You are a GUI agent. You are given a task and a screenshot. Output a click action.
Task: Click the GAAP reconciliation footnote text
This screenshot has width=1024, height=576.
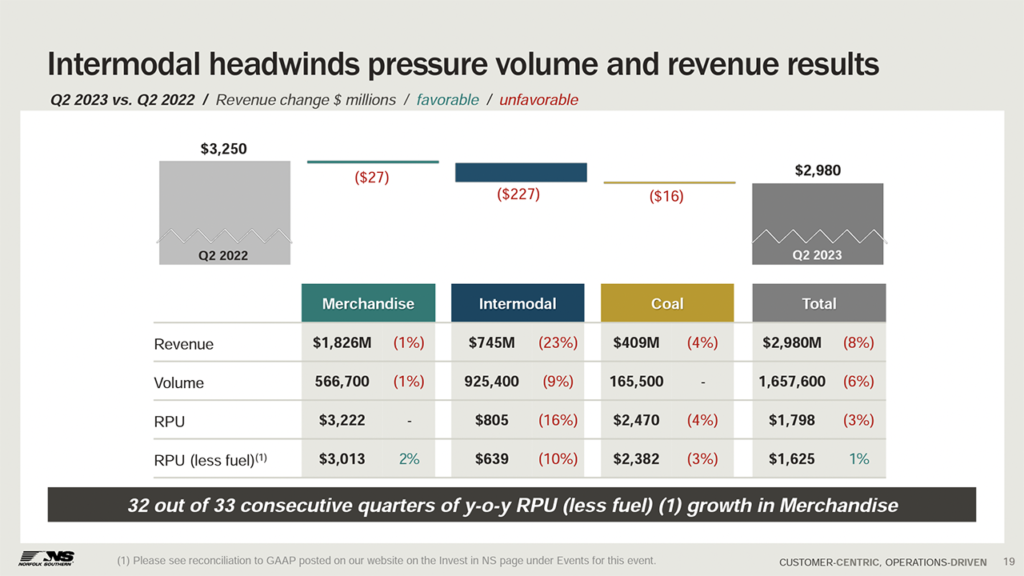(386, 558)
